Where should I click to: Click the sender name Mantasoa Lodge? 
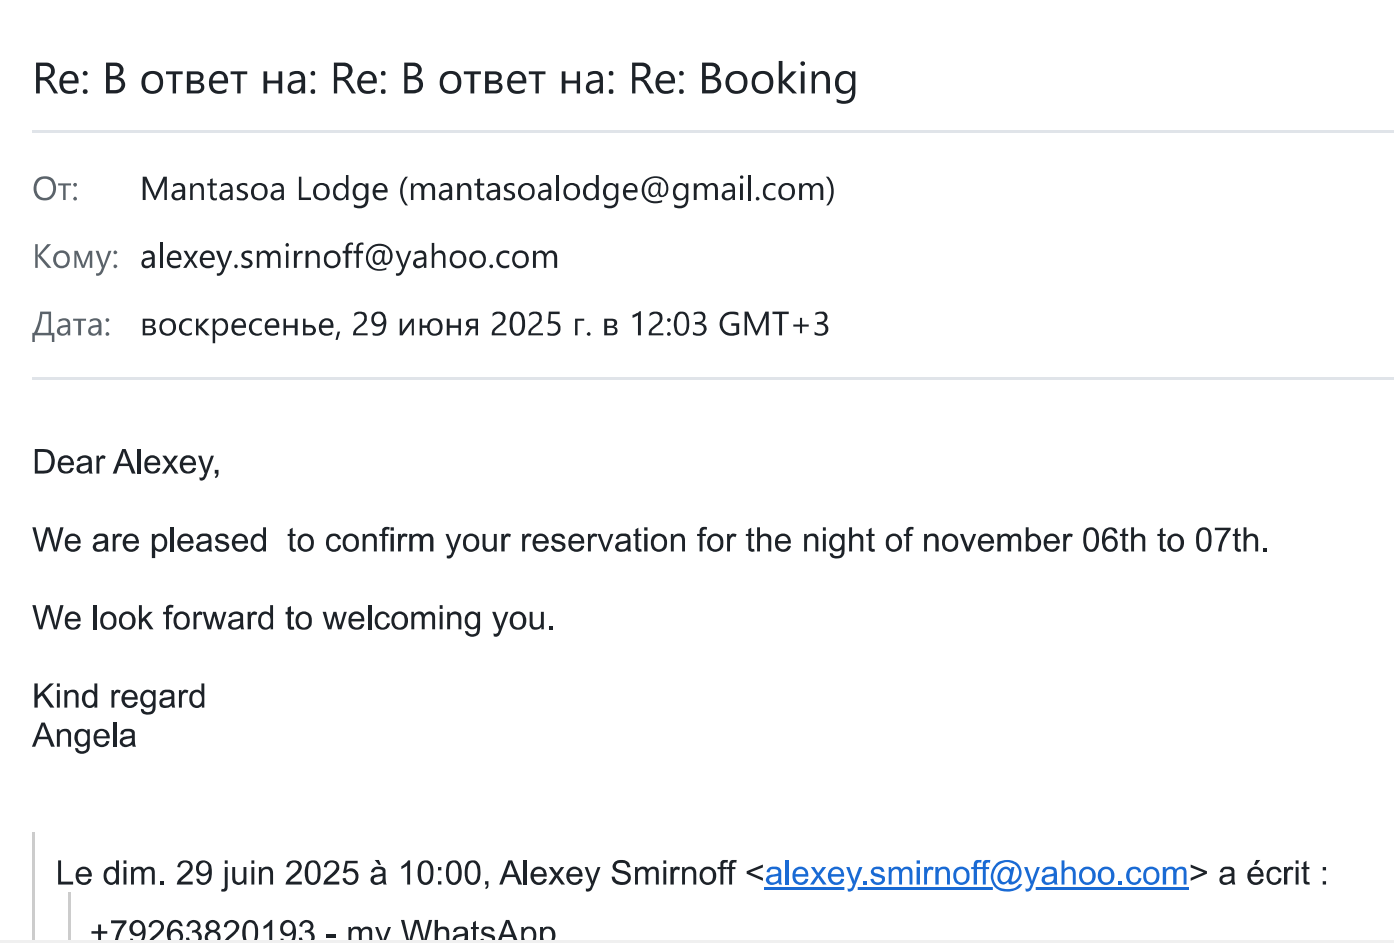click(x=264, y=189)
